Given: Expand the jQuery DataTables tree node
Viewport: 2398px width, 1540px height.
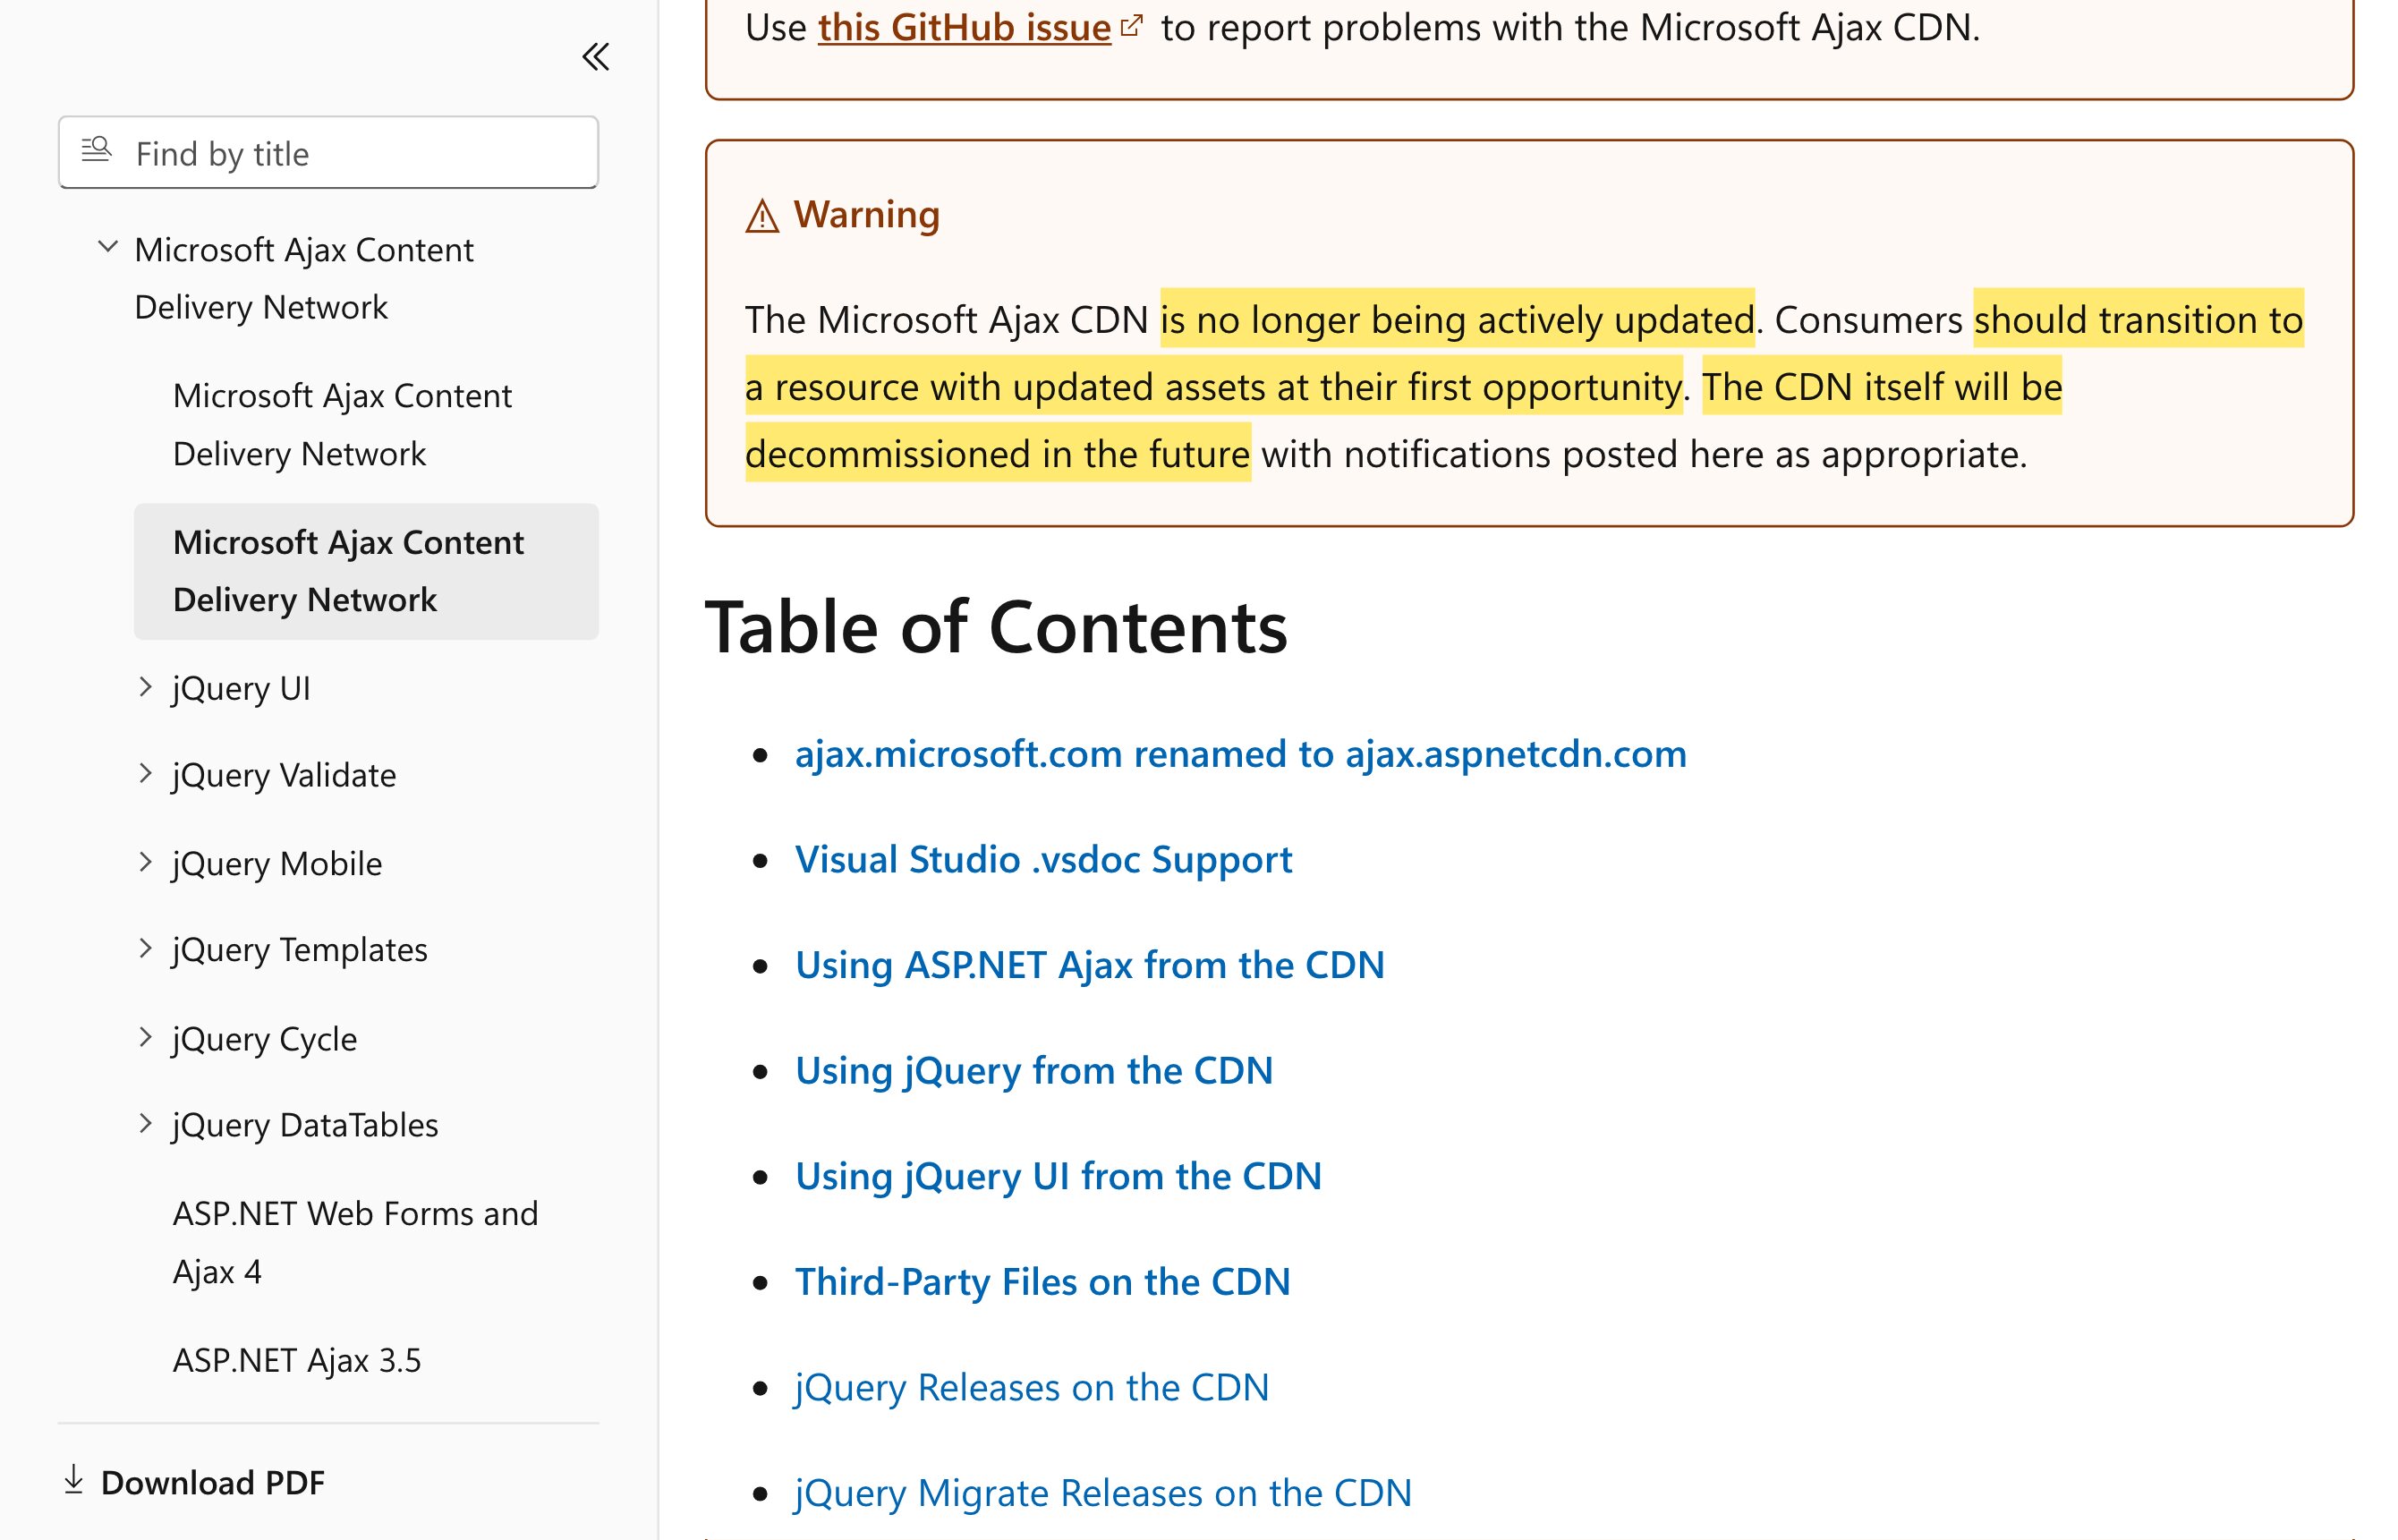Looking at the screenshot, I should click(x=146, y=1124).
